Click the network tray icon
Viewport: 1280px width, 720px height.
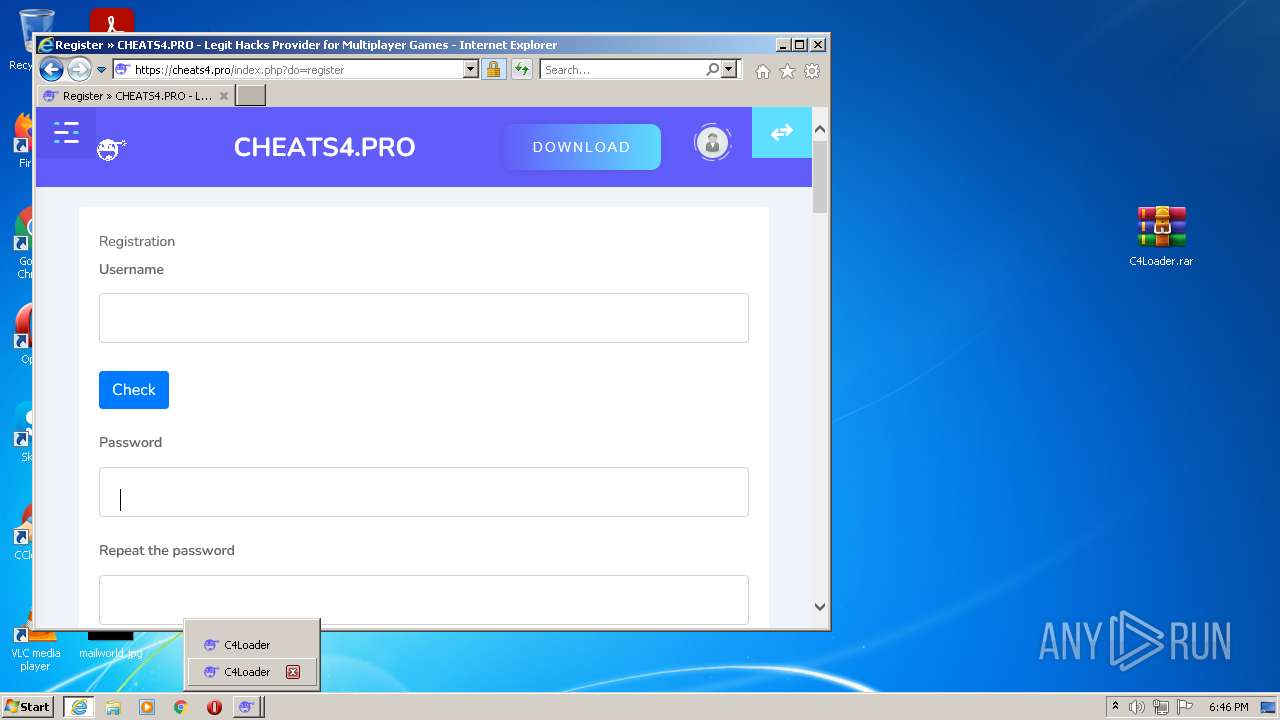pyautogui.click(x=1161, y=707)
